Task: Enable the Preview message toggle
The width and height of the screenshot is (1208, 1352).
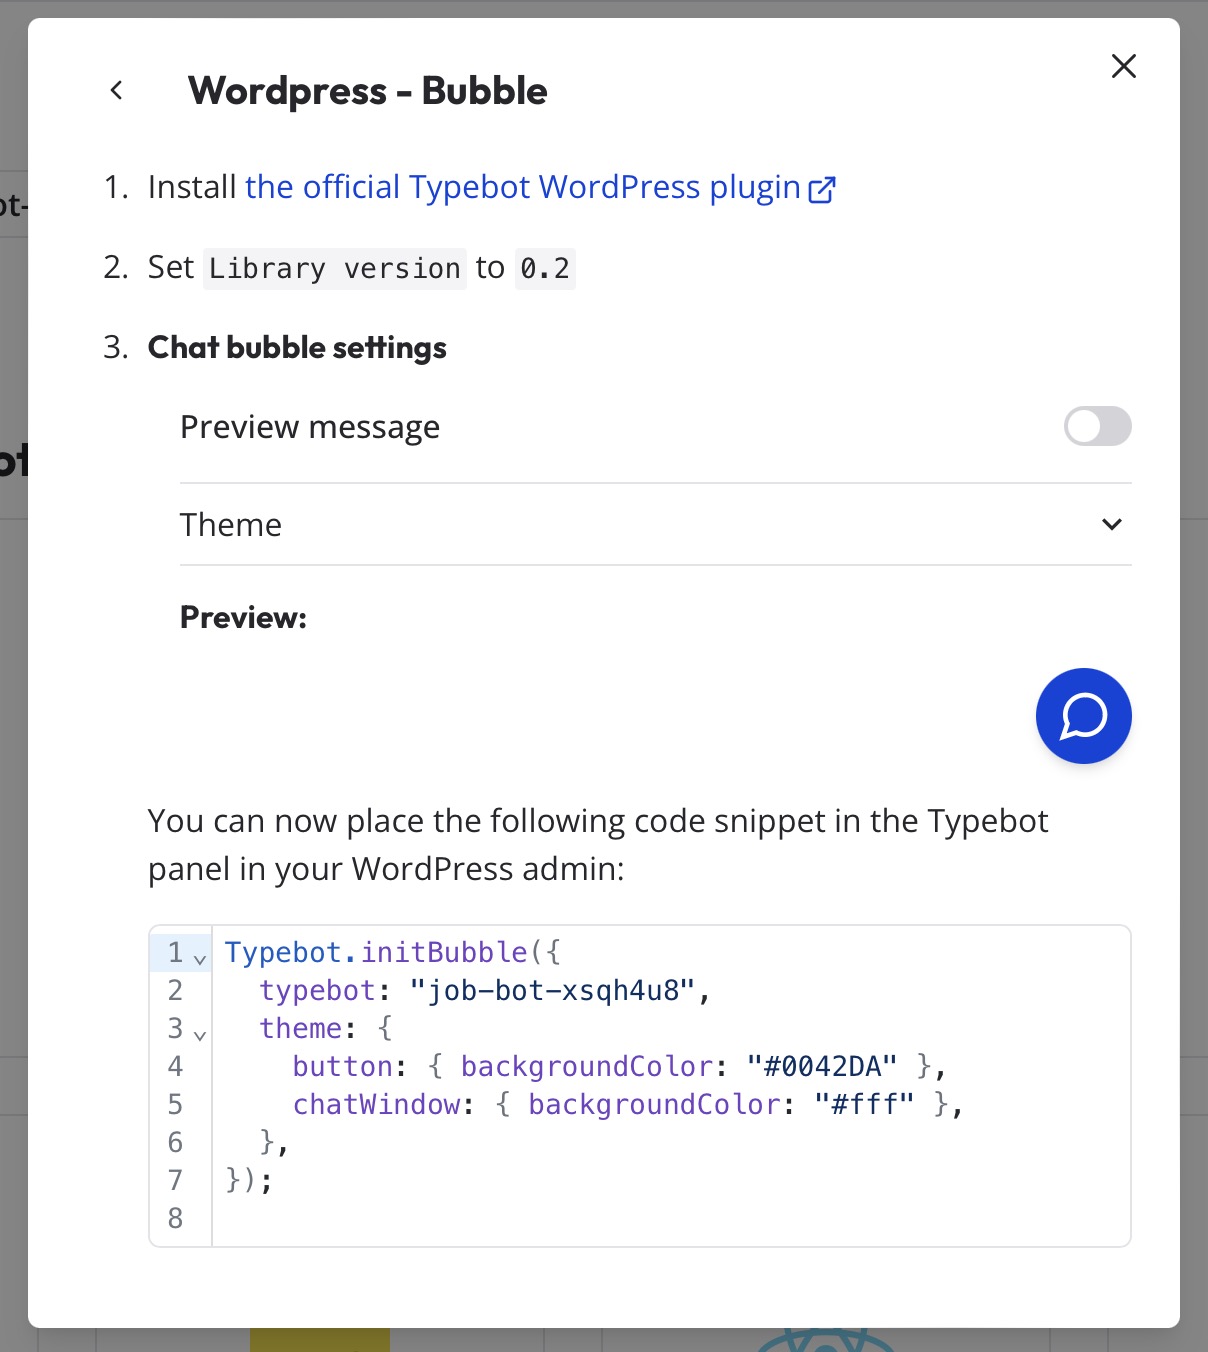Action: [1096, 427]
